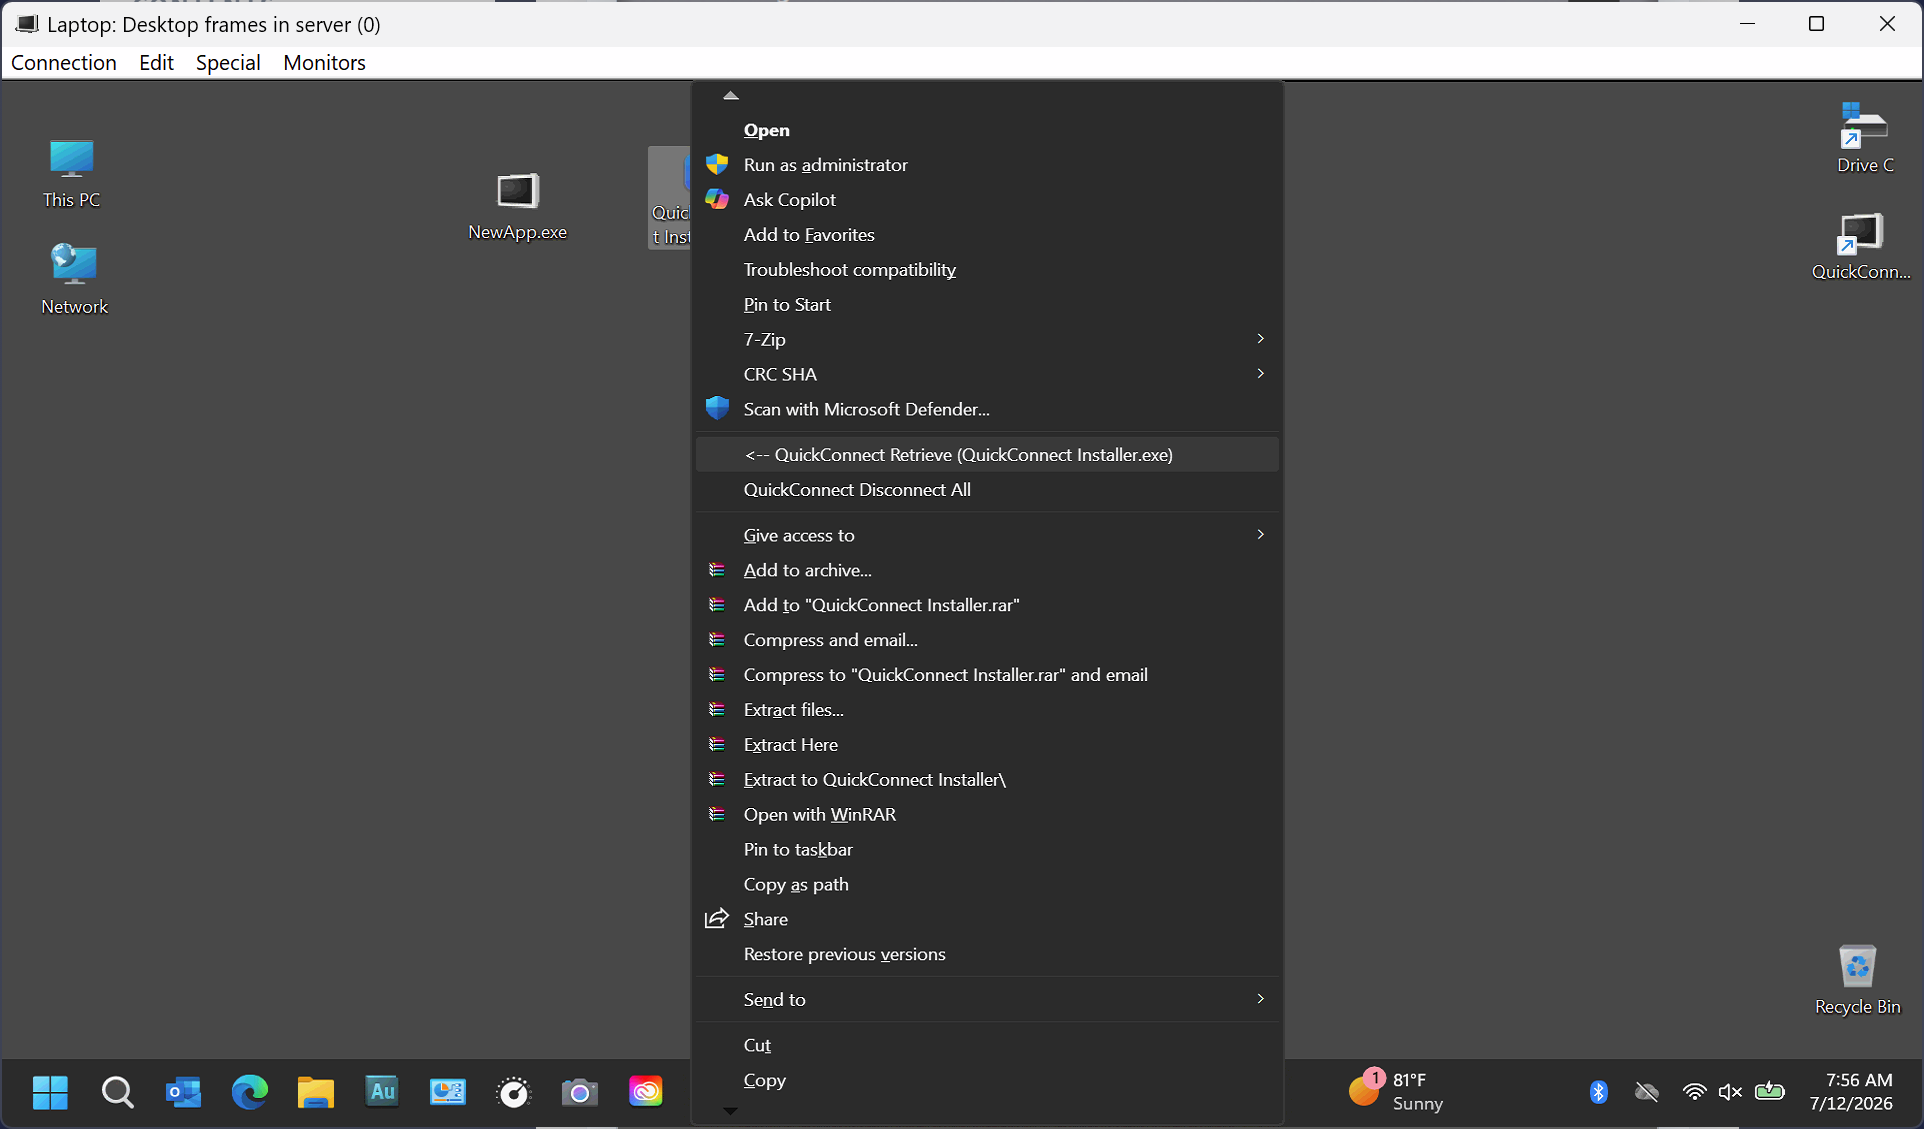Image resolution: width=1924 pixels, height=1129 pixels.
Task: Select Add to "QuickConnect Installer.rar"
Action: pyautogui.click(x=987, y=605)
